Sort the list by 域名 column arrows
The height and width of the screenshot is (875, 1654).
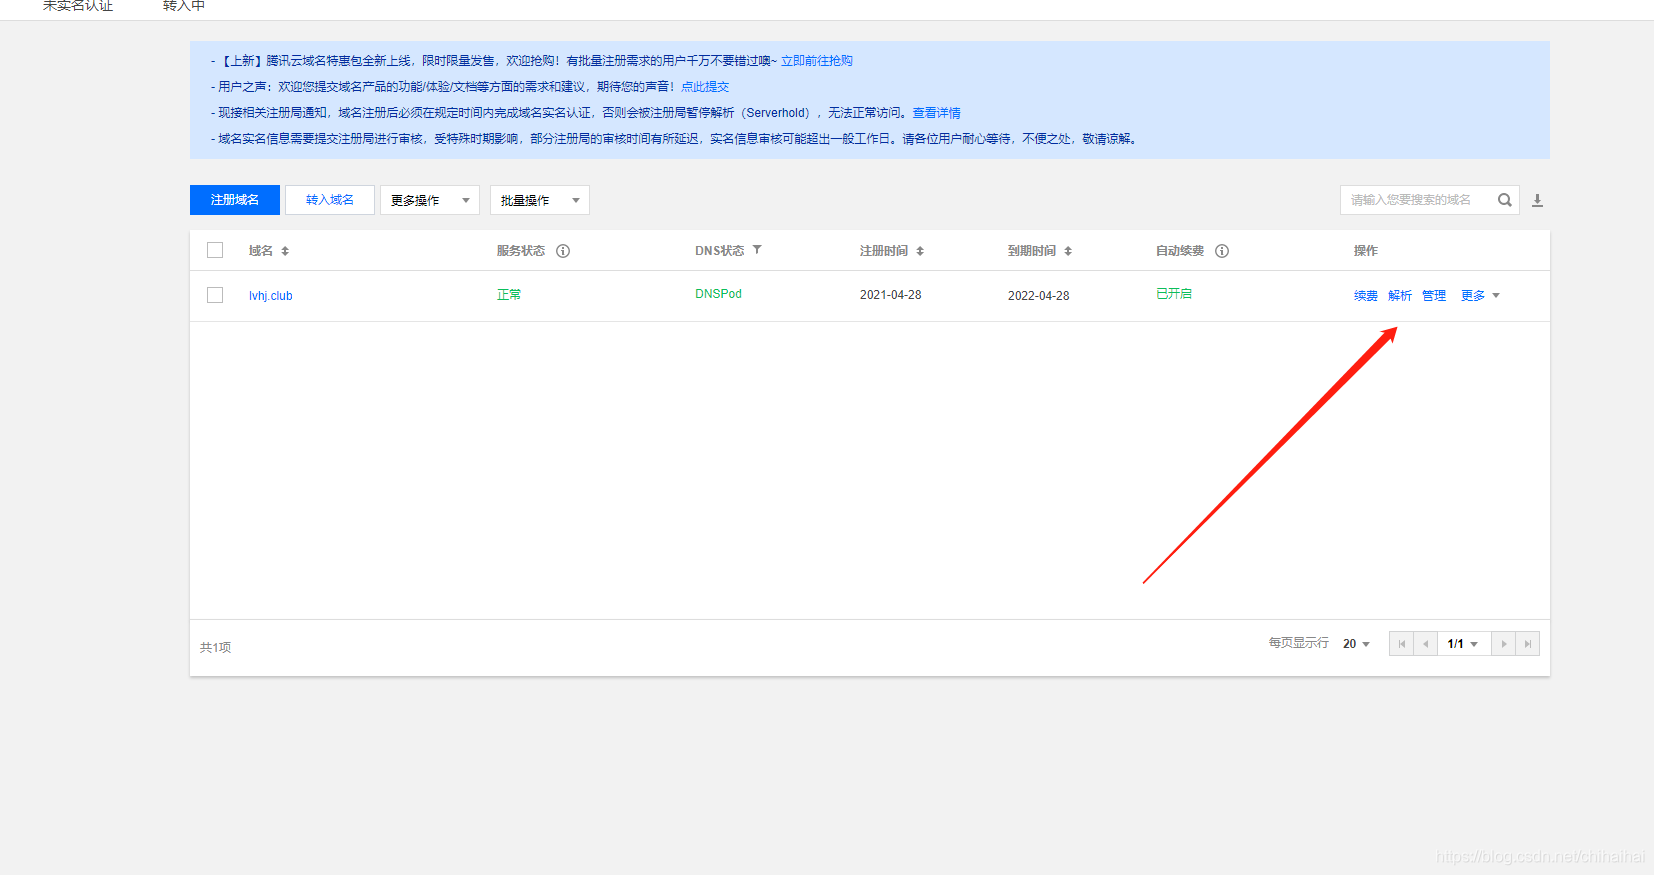click(x=285, y=251)
